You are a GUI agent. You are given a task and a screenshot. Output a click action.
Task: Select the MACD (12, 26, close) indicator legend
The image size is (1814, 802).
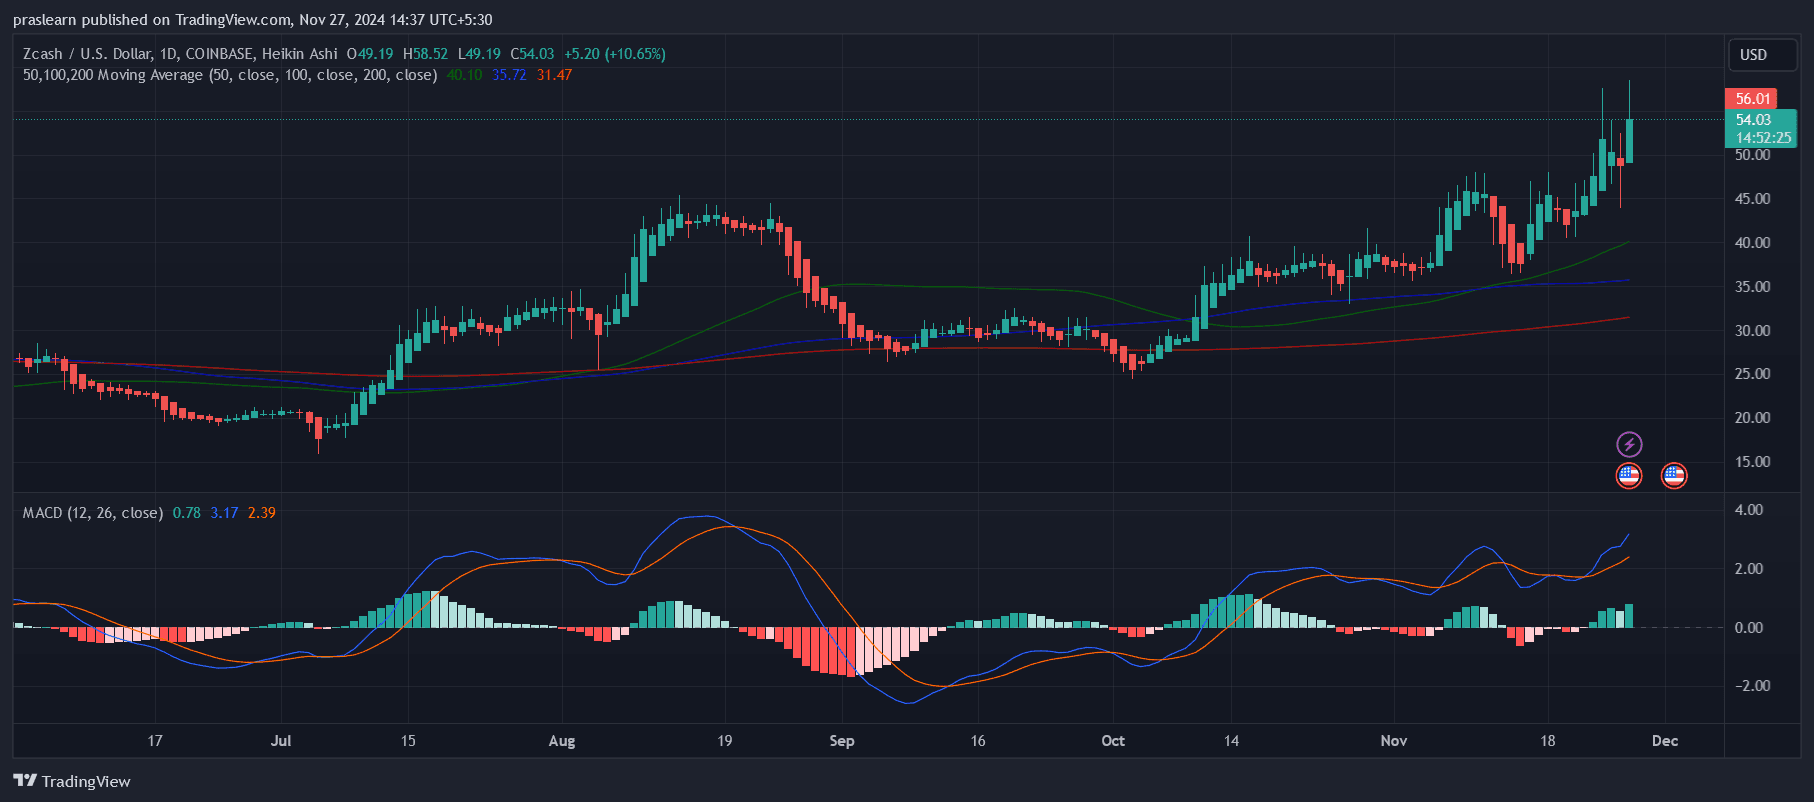coord(93,513)
